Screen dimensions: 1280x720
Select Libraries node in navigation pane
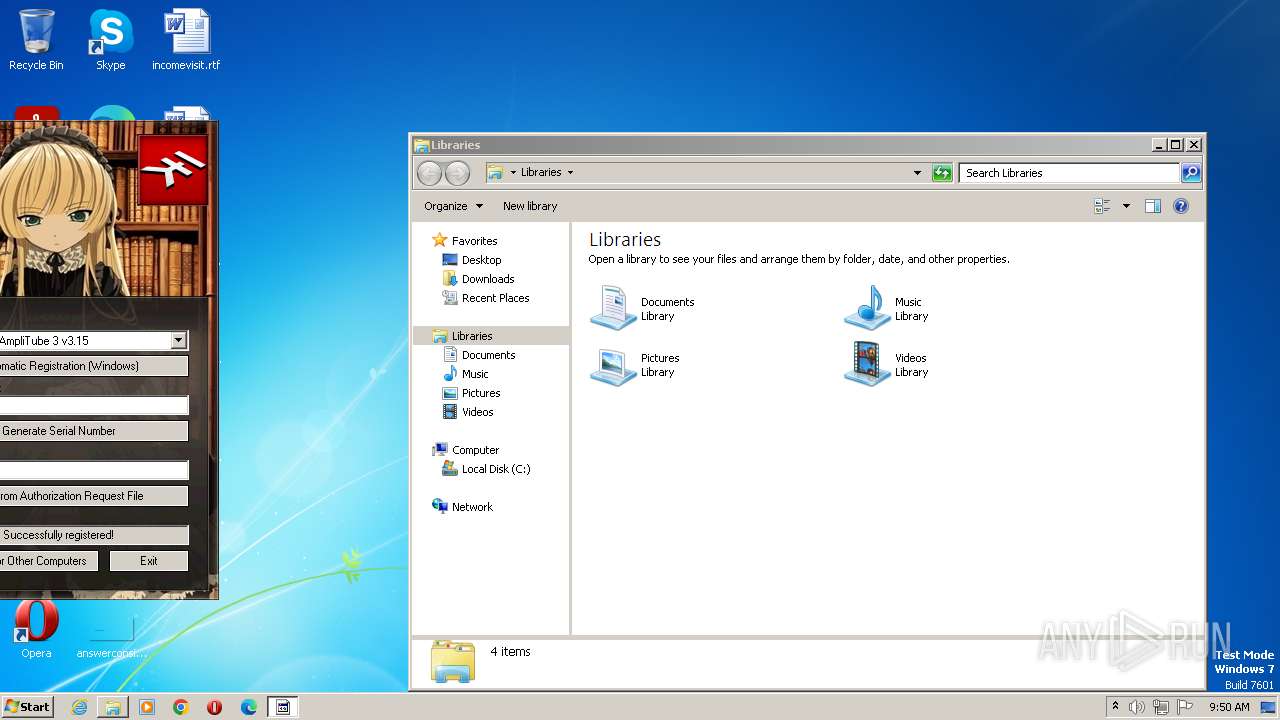point(472,336)
